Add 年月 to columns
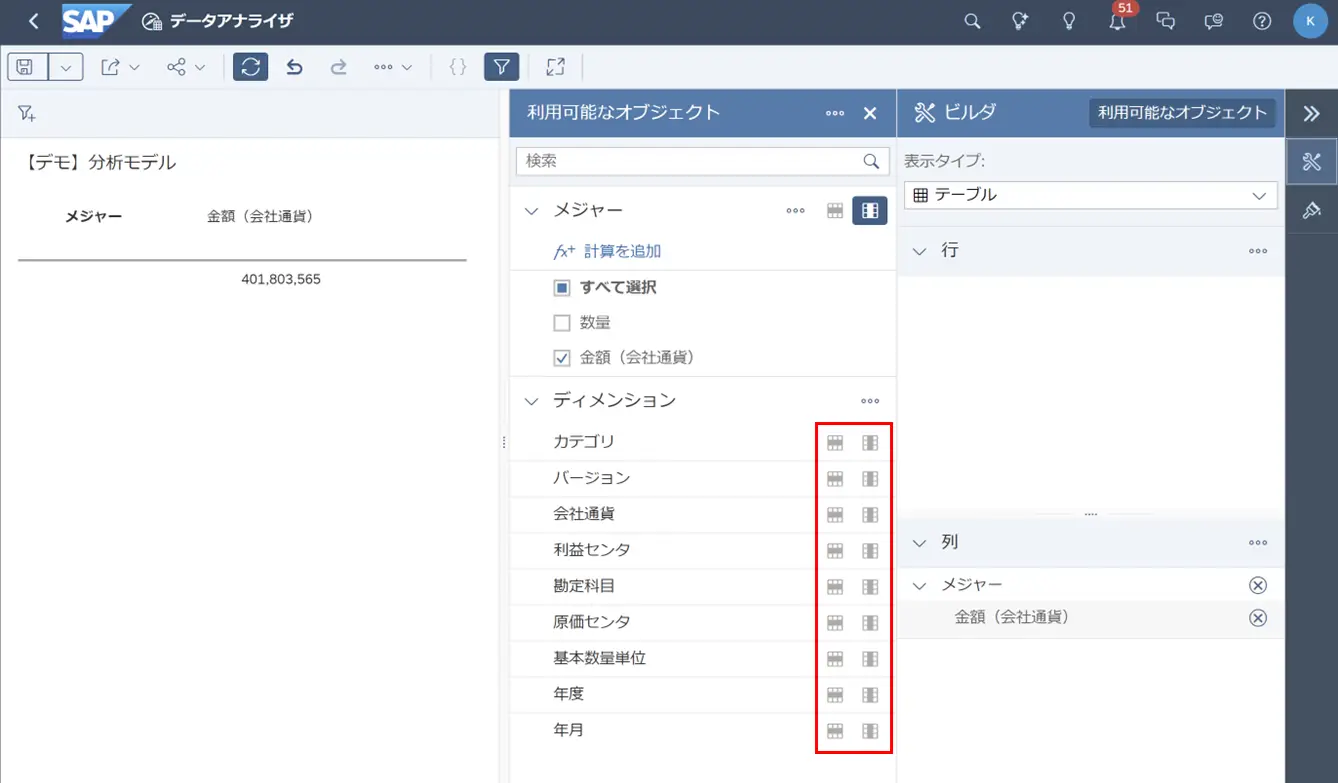The image size is (1338, 783). click(870, 731)
